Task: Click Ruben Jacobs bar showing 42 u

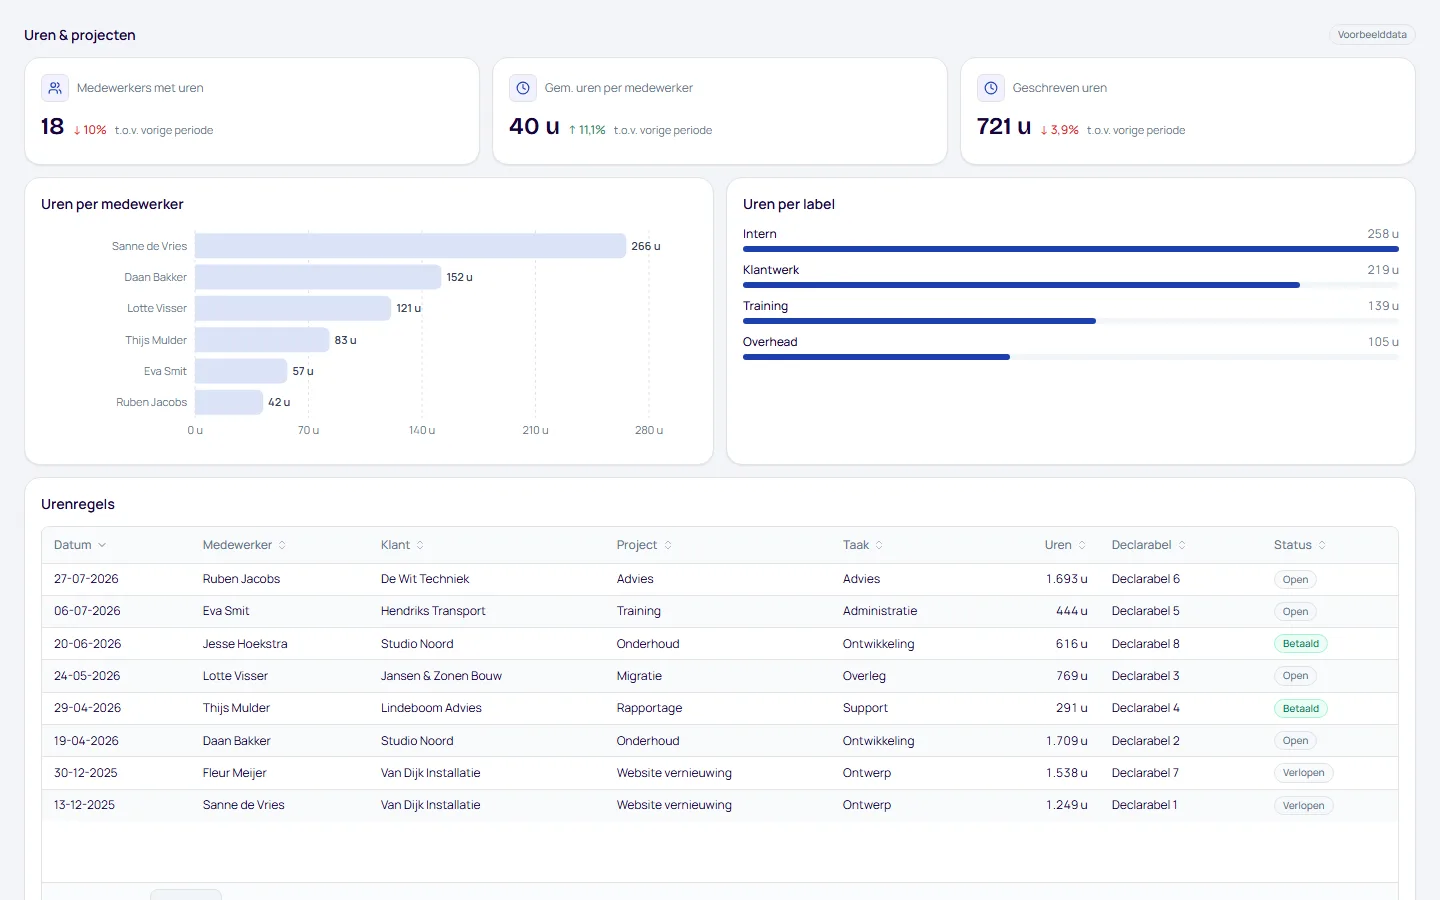Action: (x=229, y=402)
